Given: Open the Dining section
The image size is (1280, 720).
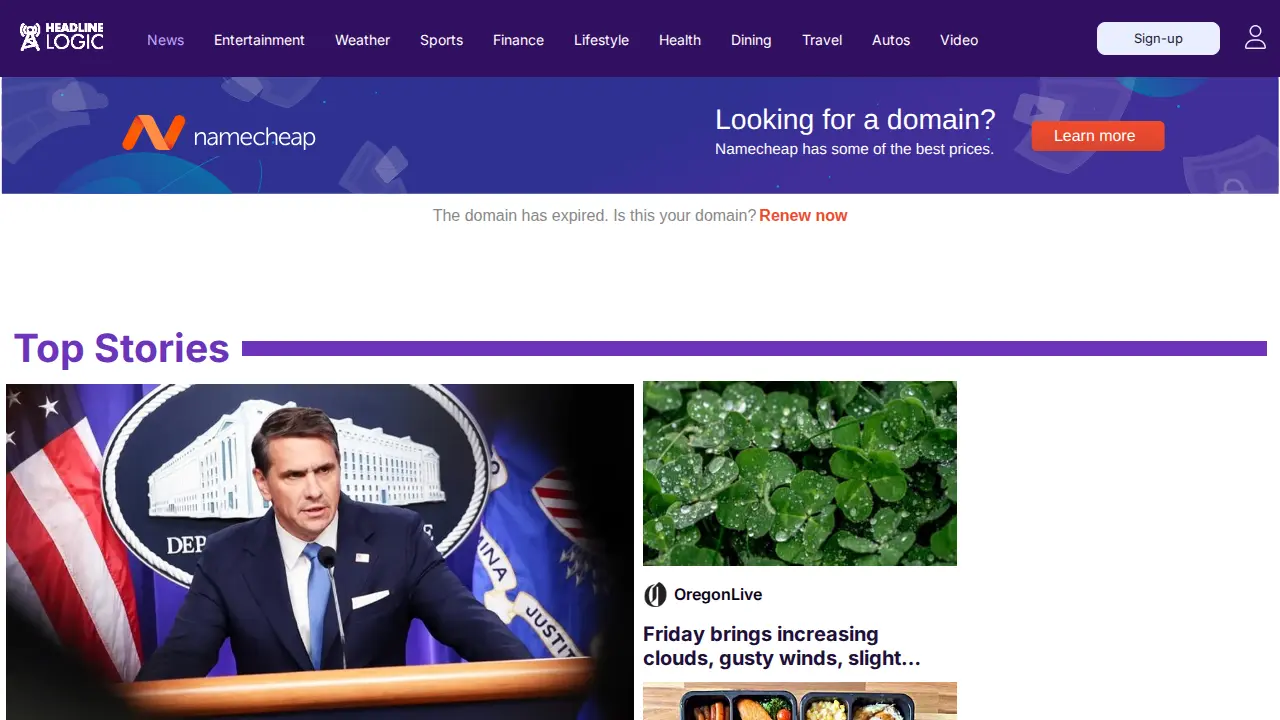Looking at the screenshot, I should coord(751,40).
